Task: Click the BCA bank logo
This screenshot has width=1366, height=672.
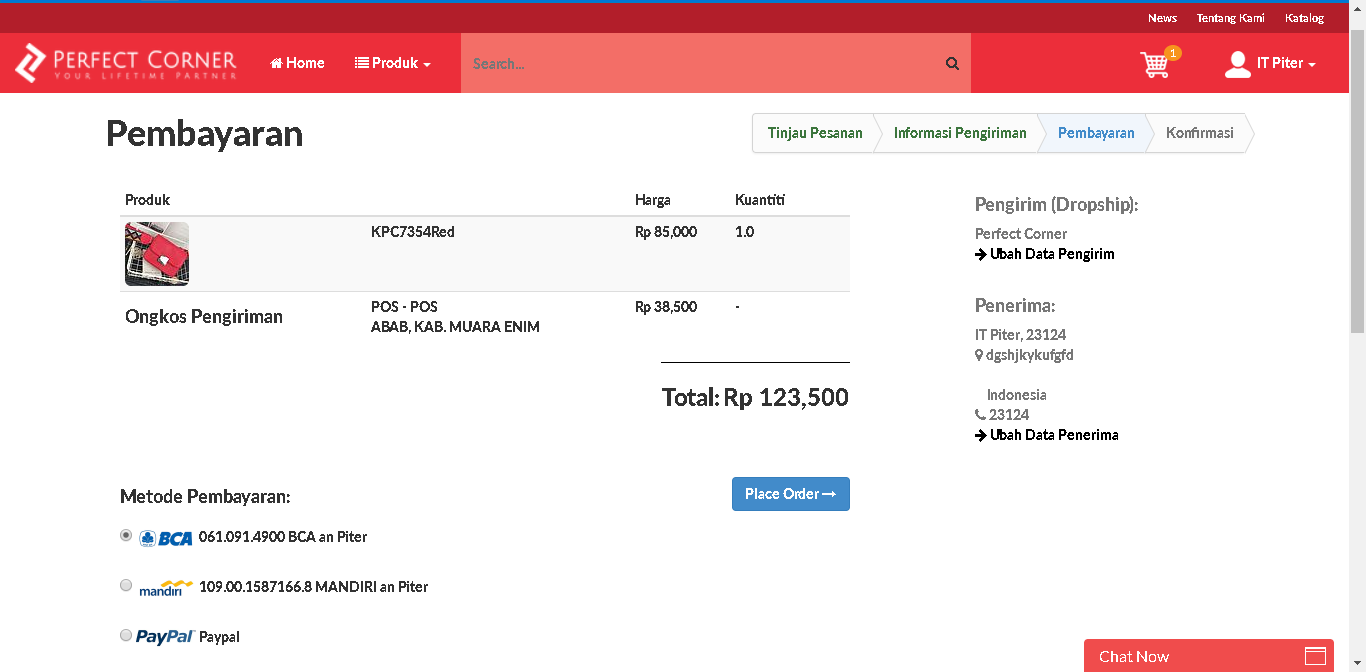Action: pos(166,538)
